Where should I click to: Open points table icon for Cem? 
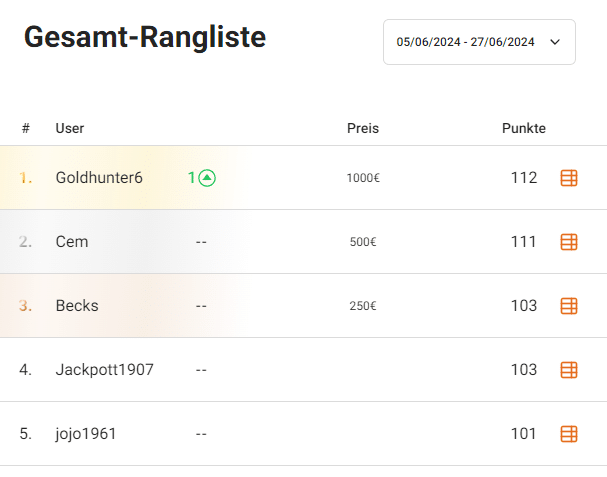coord(569,242)
